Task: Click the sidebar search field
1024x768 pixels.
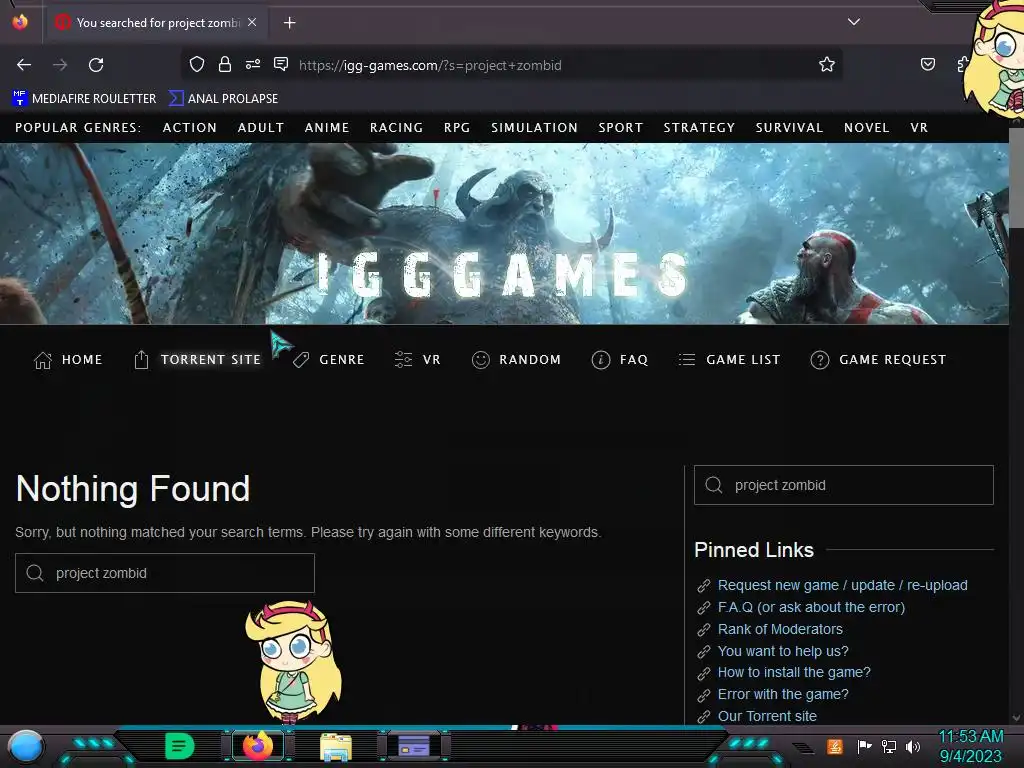Action: 844,485
